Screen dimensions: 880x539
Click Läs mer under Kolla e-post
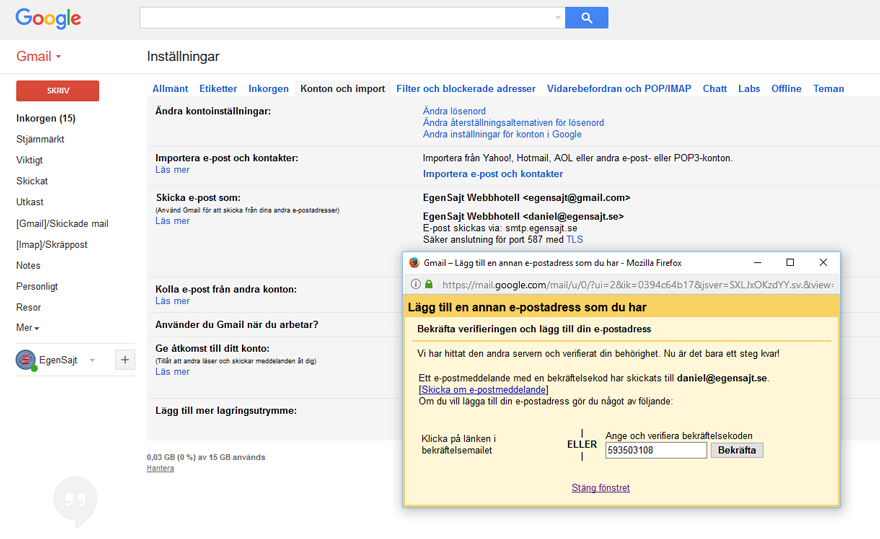coord(172,301)
